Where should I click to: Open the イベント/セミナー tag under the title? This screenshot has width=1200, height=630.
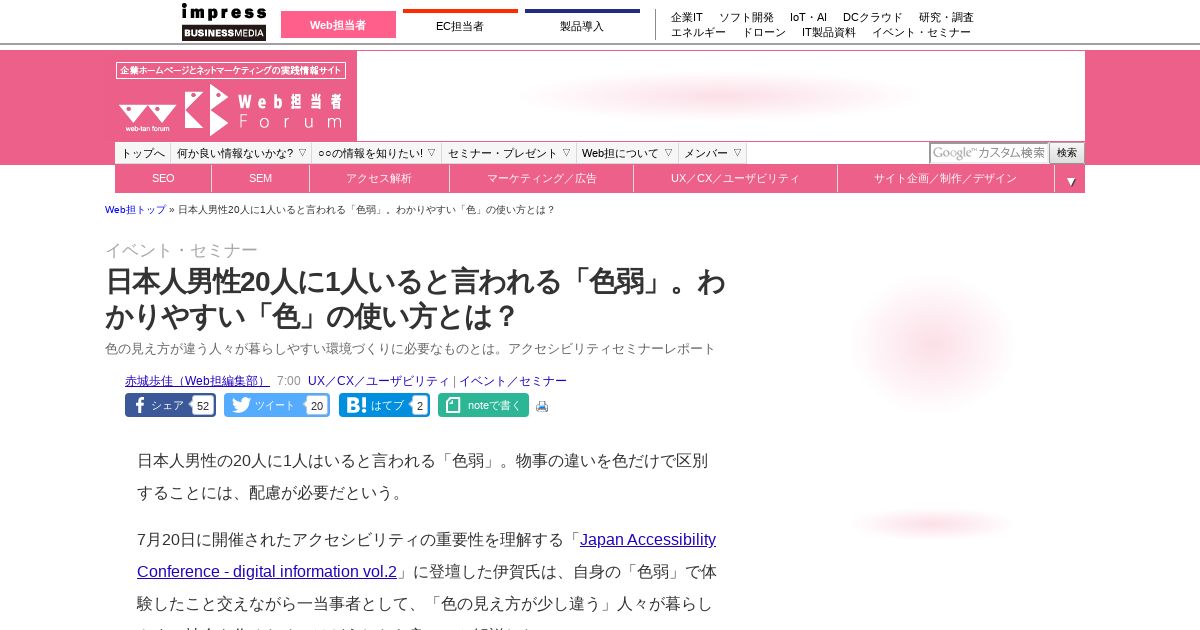click(513, 381)
